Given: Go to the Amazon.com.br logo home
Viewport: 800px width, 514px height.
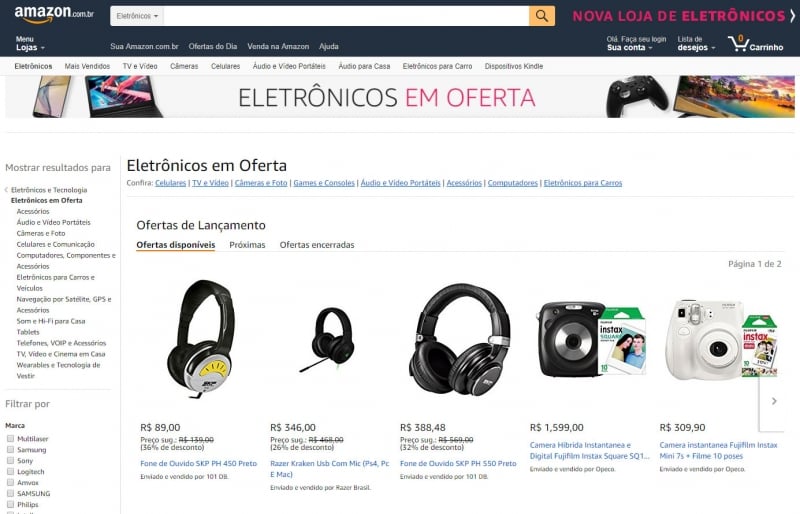Looking at the screenshot, I should point(54,14).
